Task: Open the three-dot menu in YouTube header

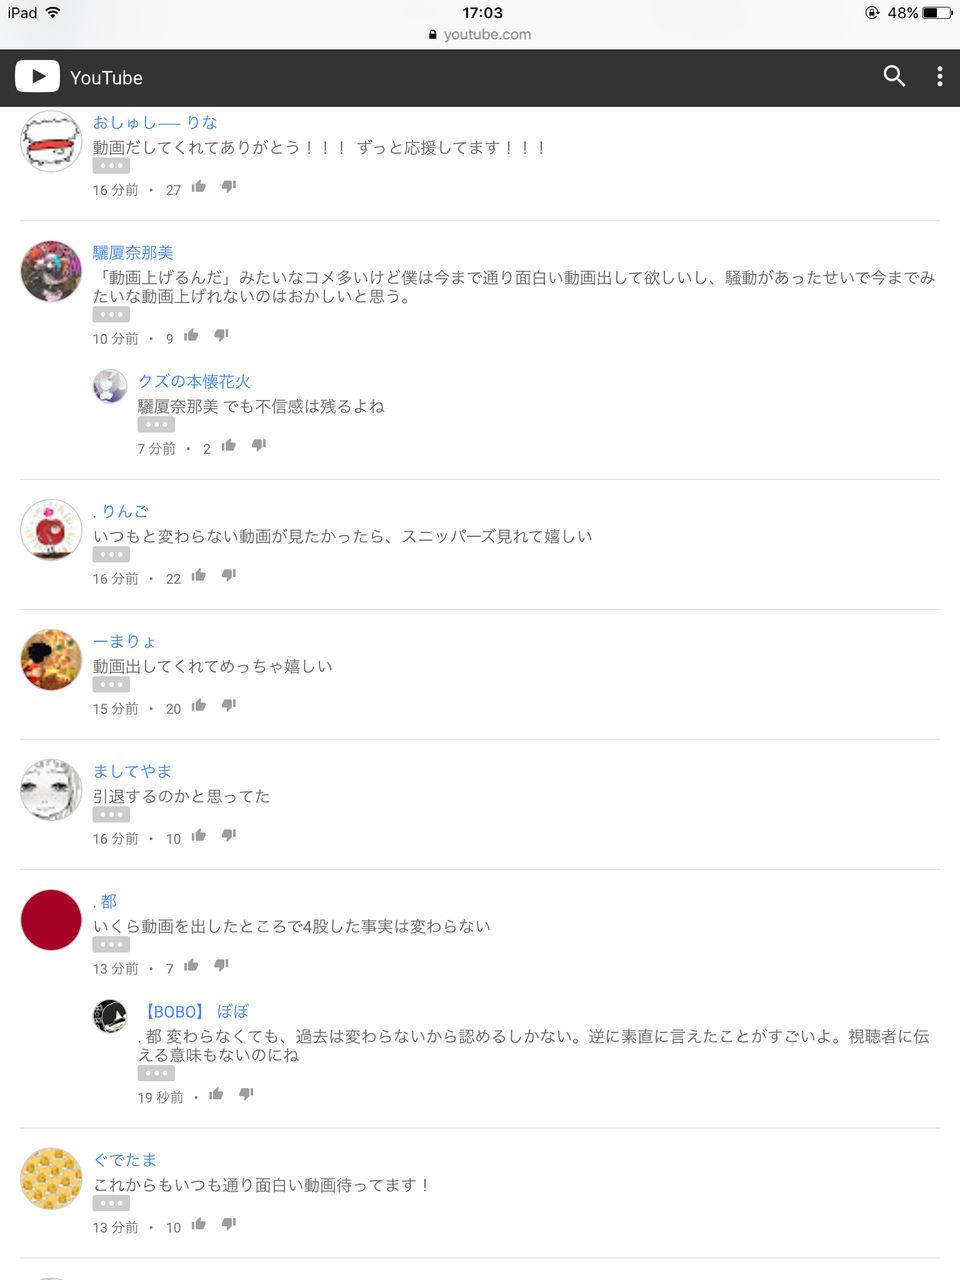Action: point(939,76)
